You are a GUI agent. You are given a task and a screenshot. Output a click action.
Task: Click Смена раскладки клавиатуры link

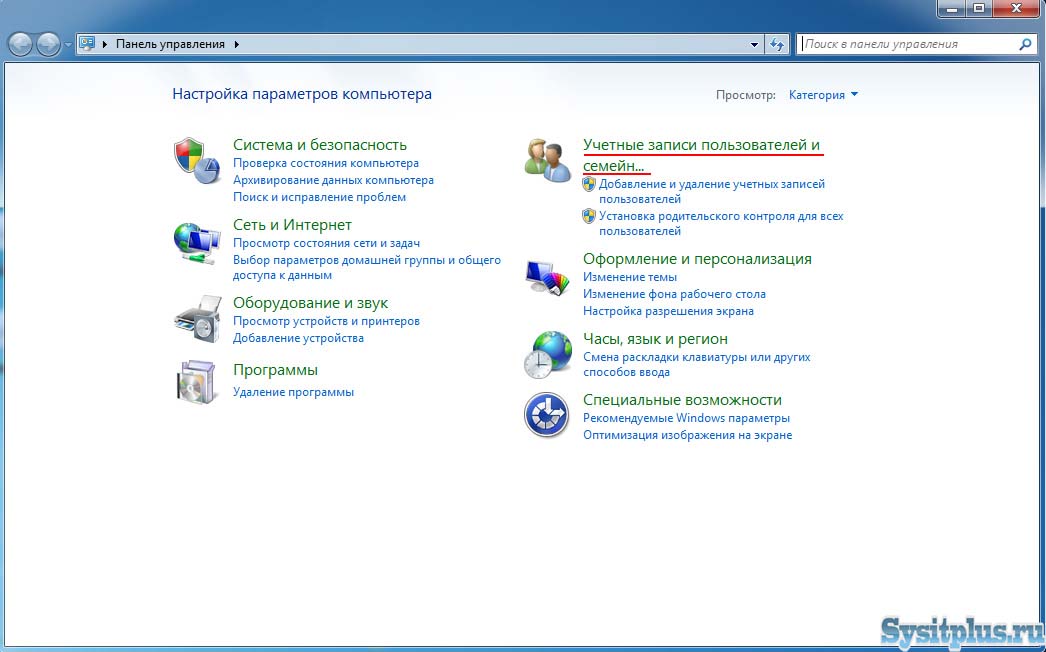click(696, 364)
